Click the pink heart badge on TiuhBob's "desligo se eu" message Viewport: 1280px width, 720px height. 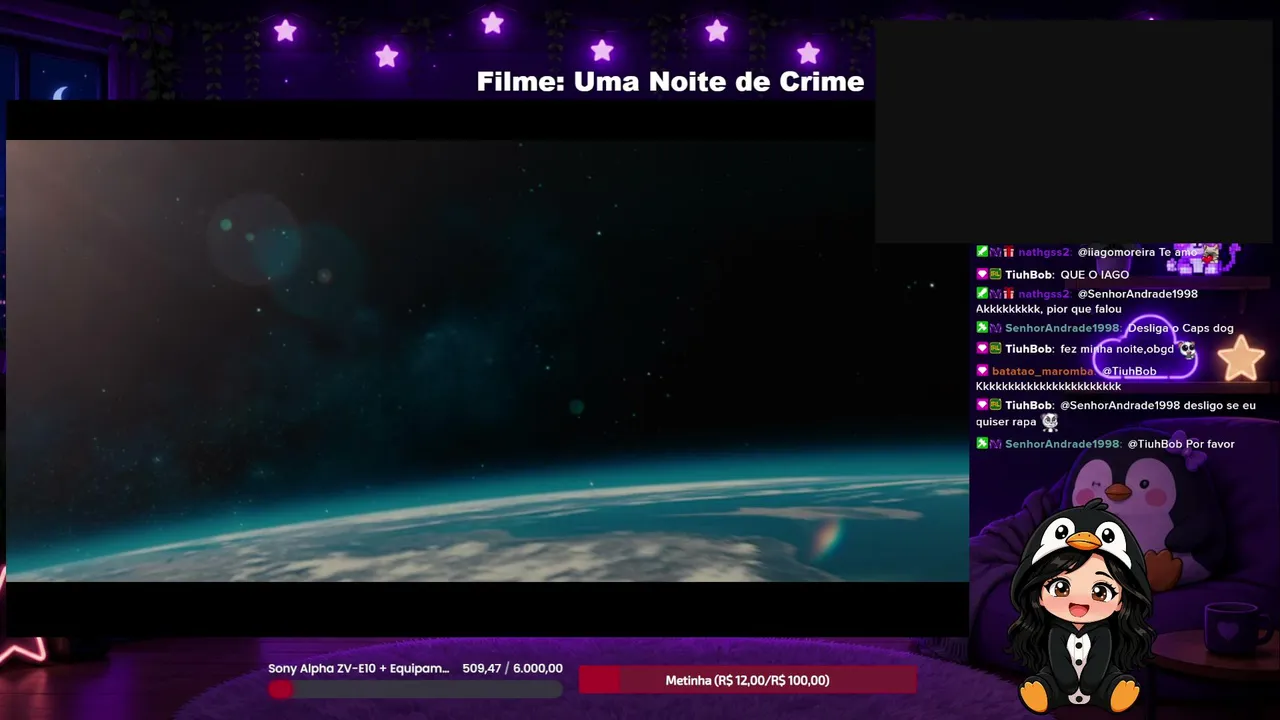(x=982, y=405)
